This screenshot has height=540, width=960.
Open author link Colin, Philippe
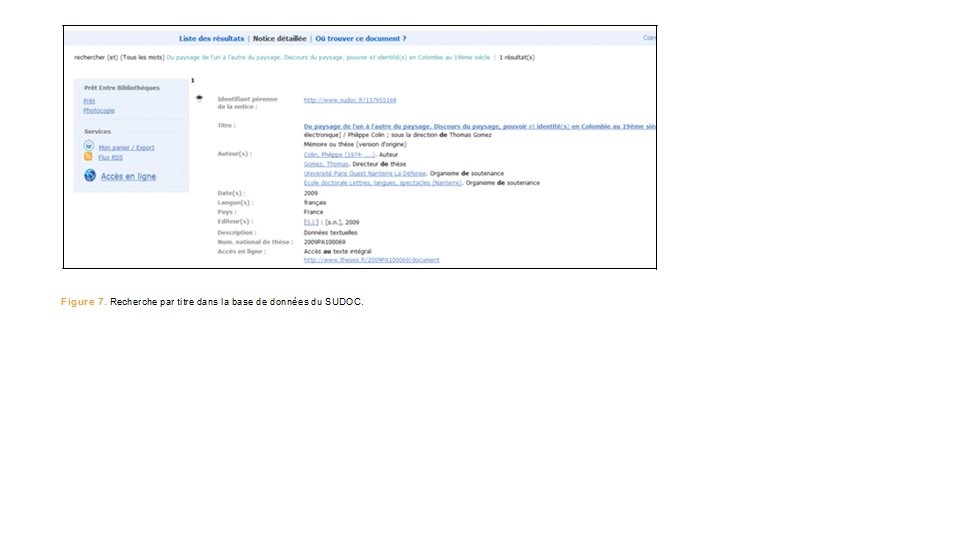[339, 155]
